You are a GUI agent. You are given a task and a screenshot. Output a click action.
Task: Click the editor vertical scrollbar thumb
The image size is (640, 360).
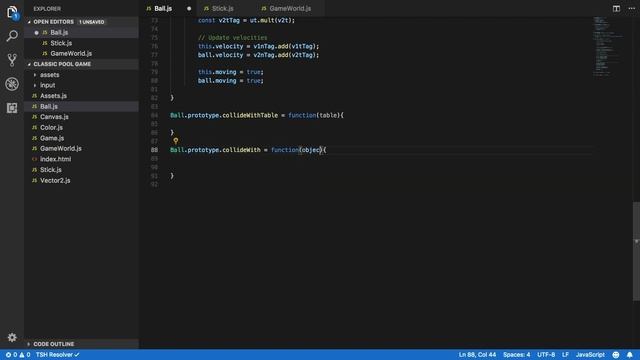[x=636, y=251]
